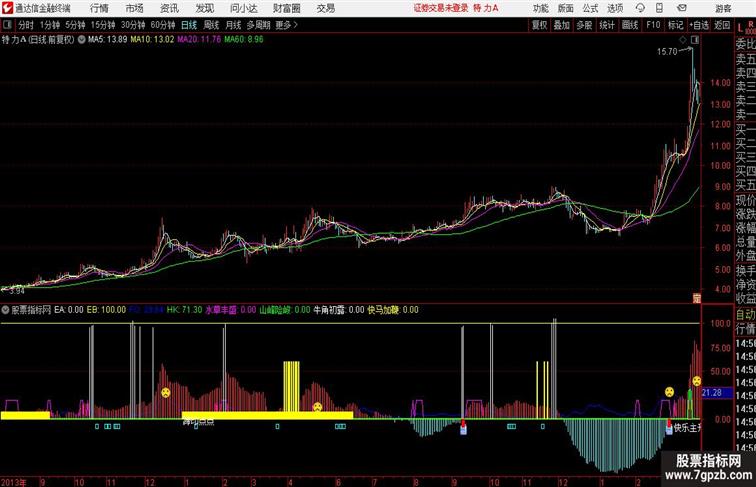Screen dimensions: 756x487
Task: Click the 复权 toolbar button
Action: tap(540, 25)
